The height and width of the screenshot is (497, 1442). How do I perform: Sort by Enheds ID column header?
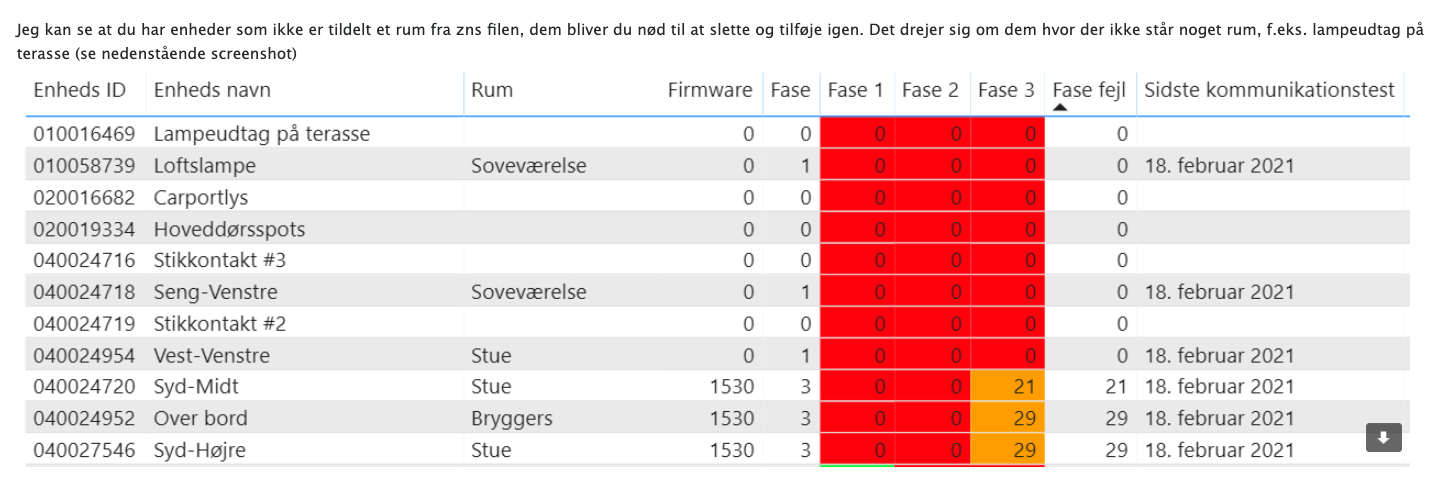[x=80, y=90]
